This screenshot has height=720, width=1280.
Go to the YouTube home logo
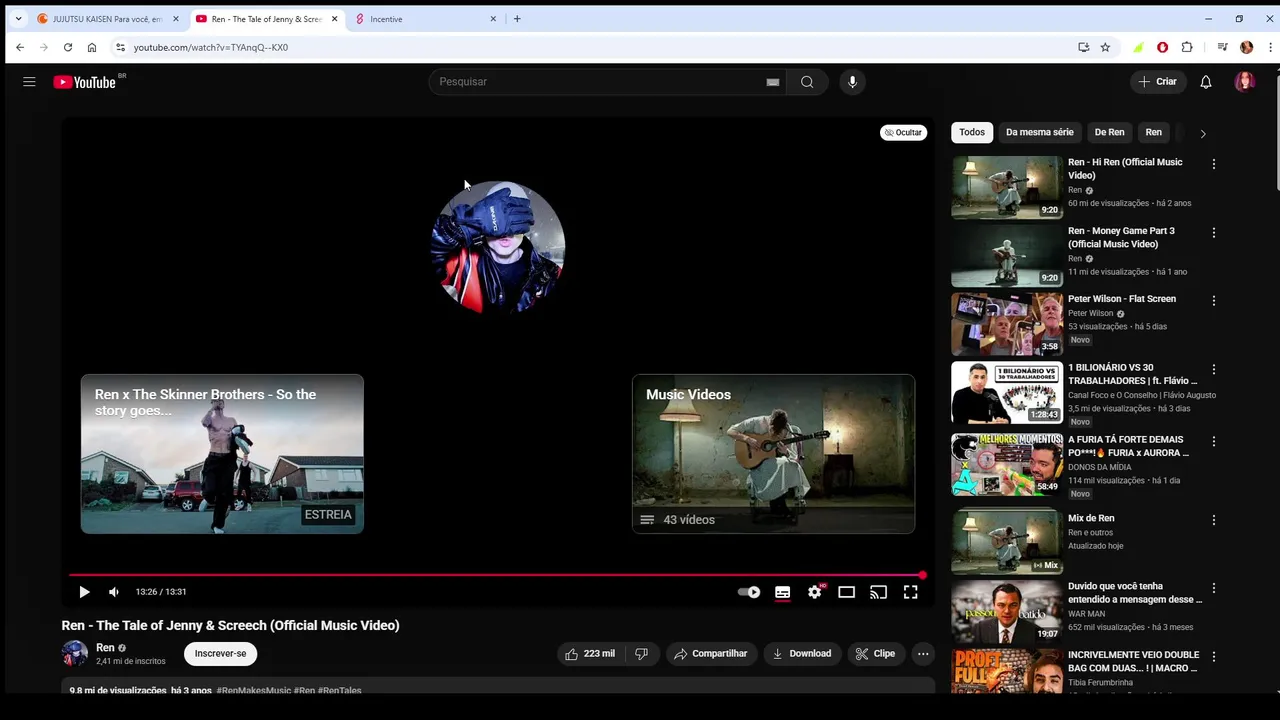(85, 82)
